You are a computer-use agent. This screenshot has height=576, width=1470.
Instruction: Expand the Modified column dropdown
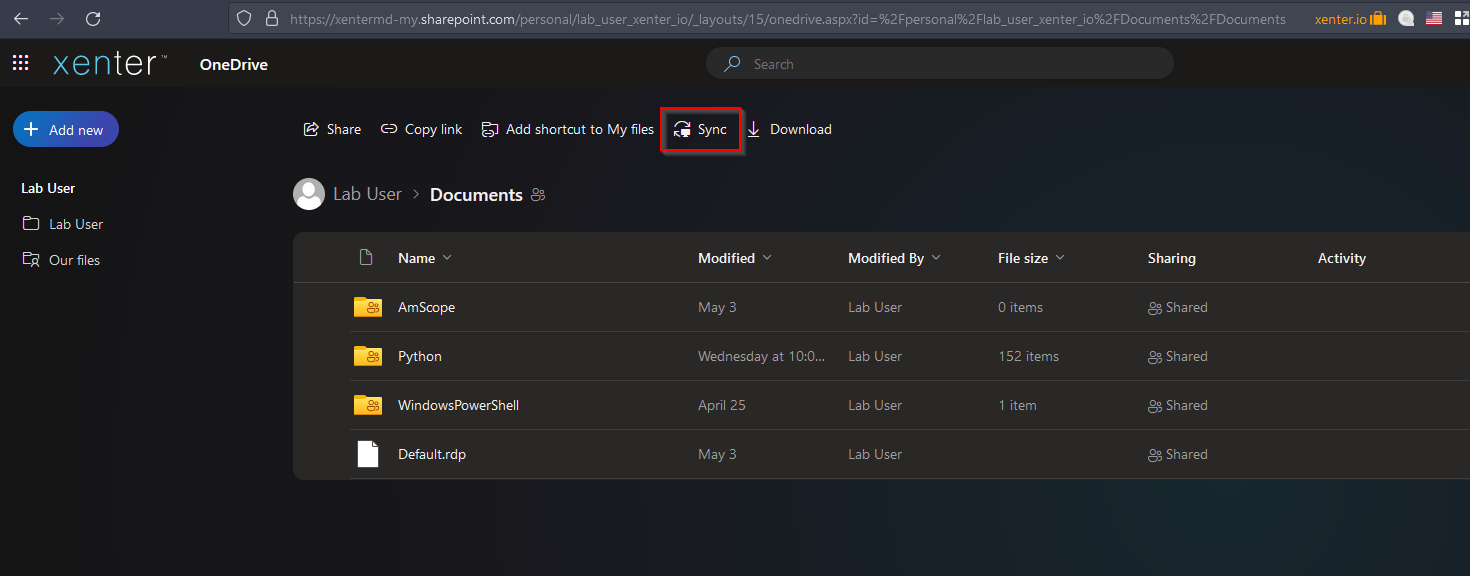click(767, 258)
